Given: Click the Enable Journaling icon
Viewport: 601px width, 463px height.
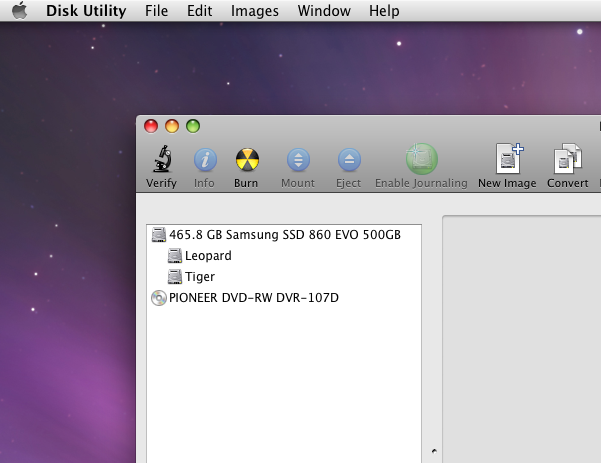Looking at the screenshot, I should (422, 159).
